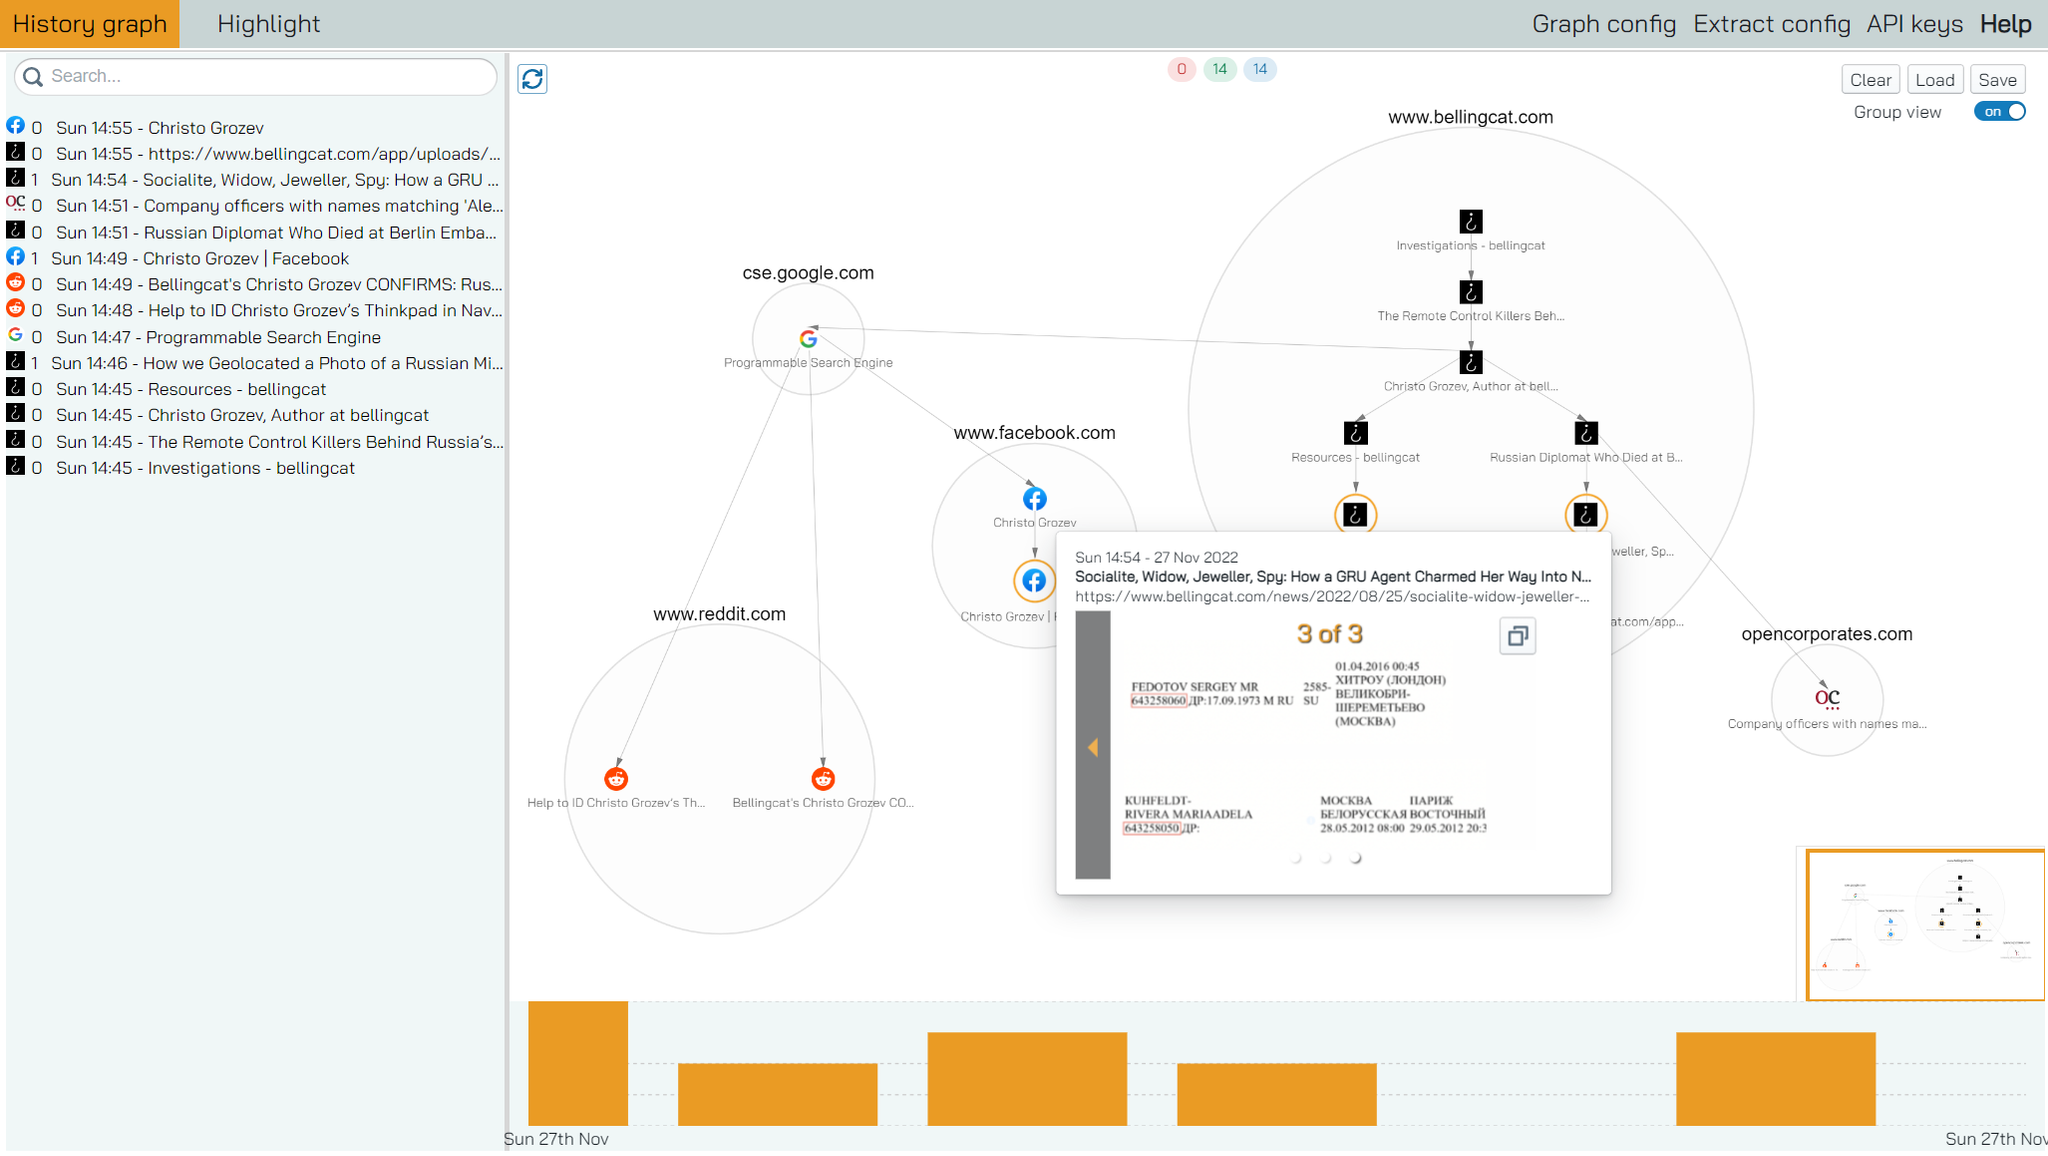Screen dimensions: 2048x1156
Task: Click the last orange timeline bar on the right
Action: click(1776, 1079)
